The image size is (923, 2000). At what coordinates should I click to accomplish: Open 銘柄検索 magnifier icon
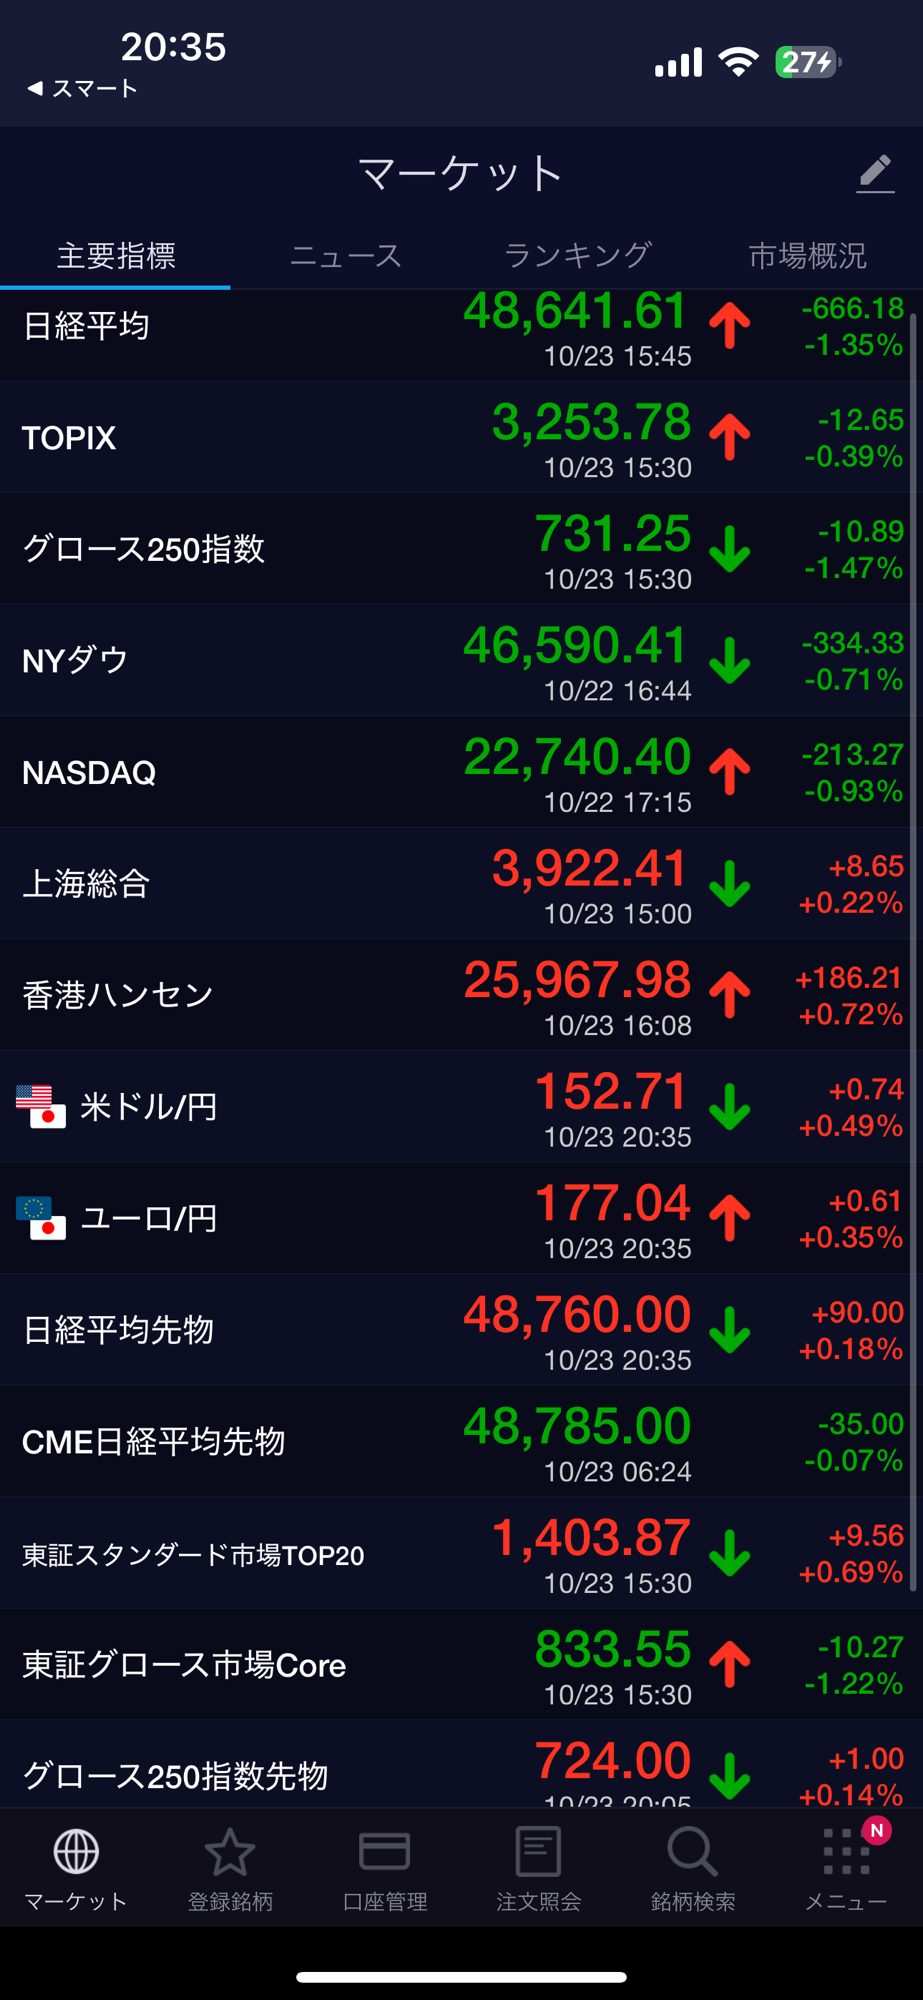692,1852
